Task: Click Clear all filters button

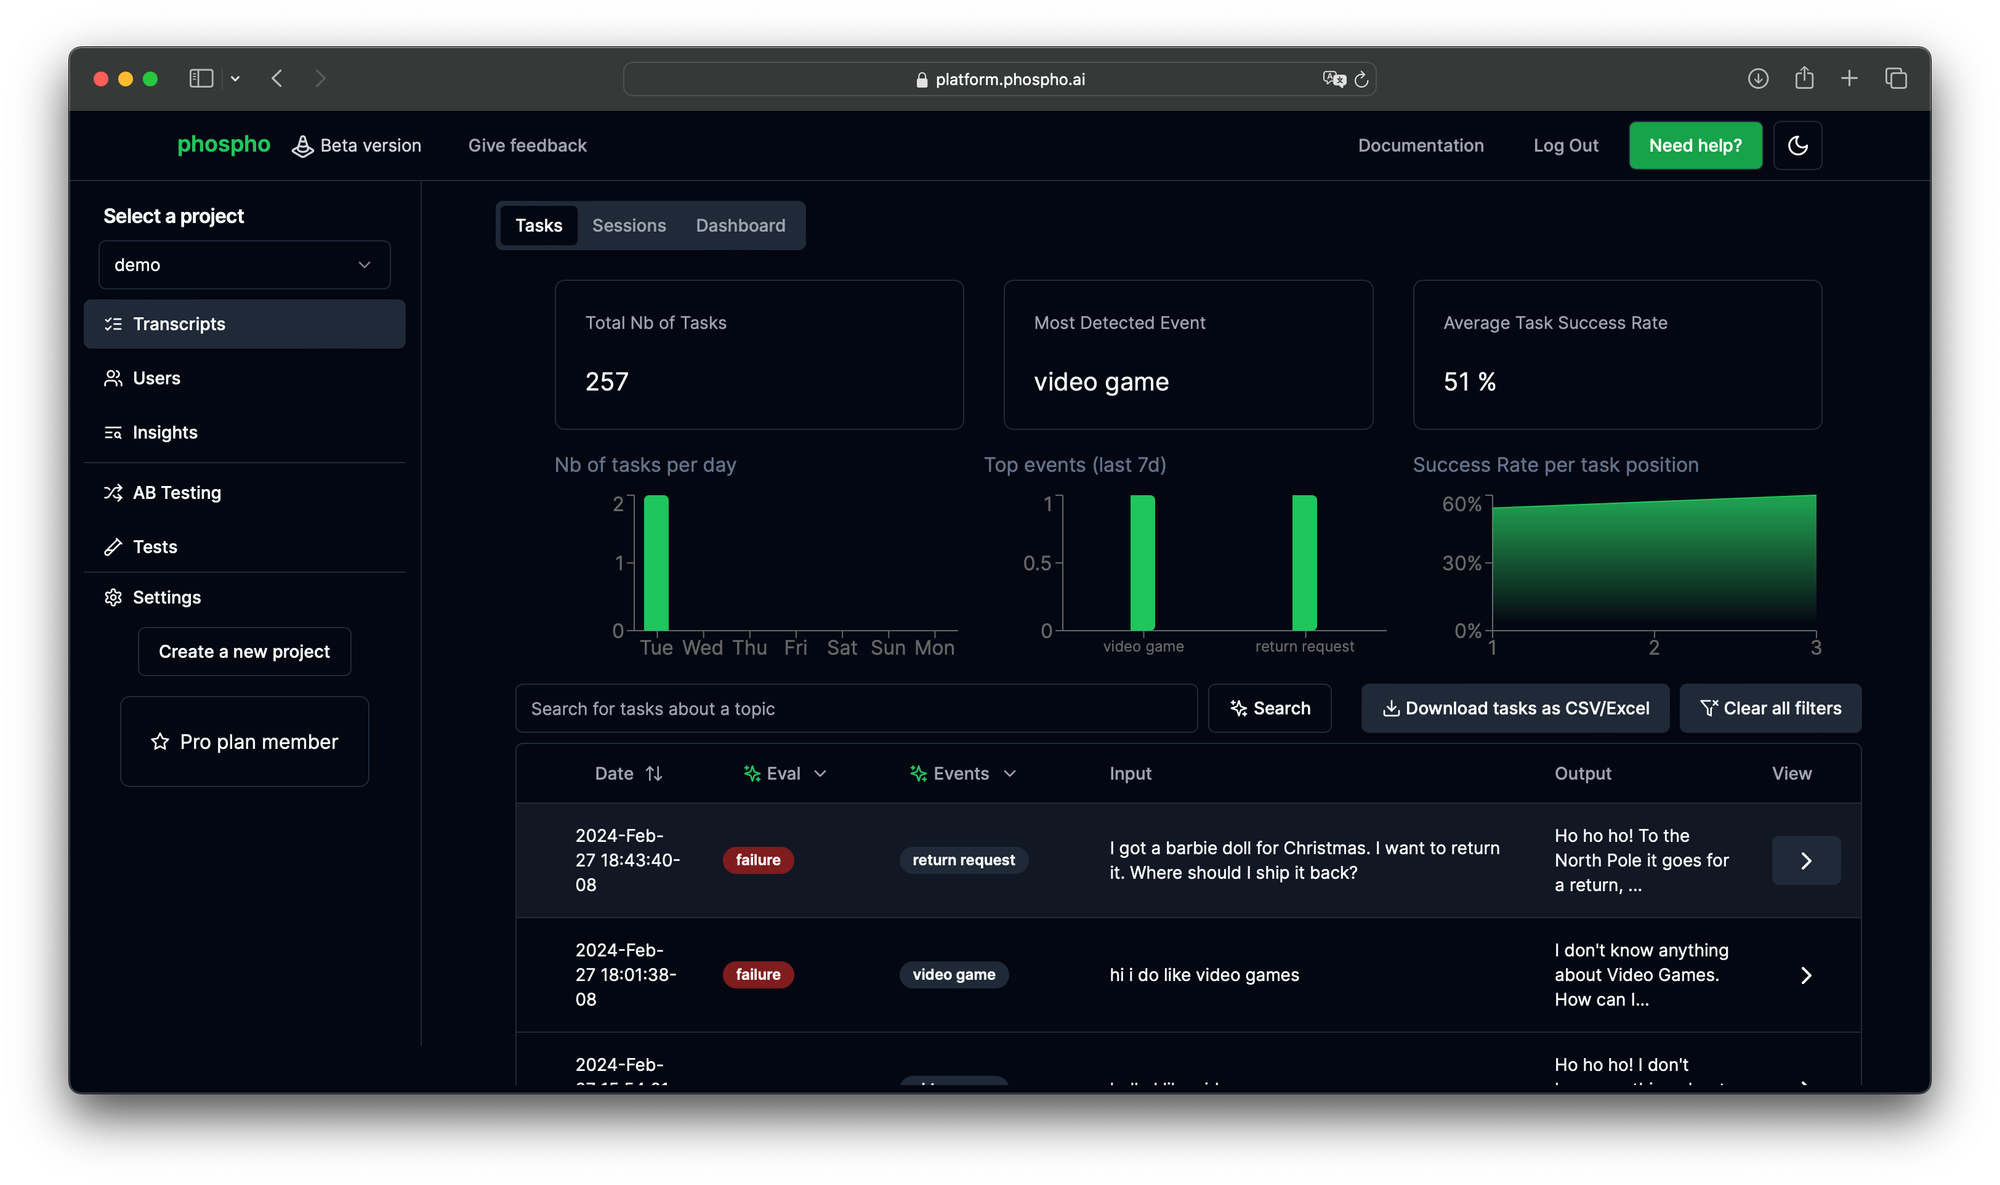Action: 1769,708
